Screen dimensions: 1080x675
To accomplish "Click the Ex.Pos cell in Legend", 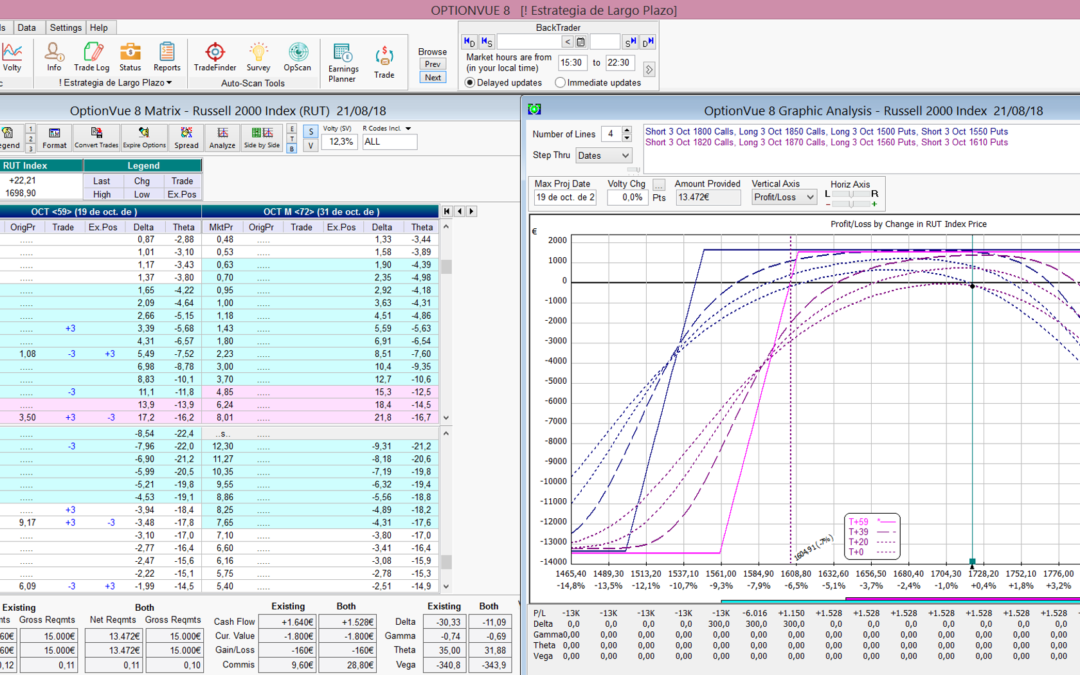I will [182, 194].
